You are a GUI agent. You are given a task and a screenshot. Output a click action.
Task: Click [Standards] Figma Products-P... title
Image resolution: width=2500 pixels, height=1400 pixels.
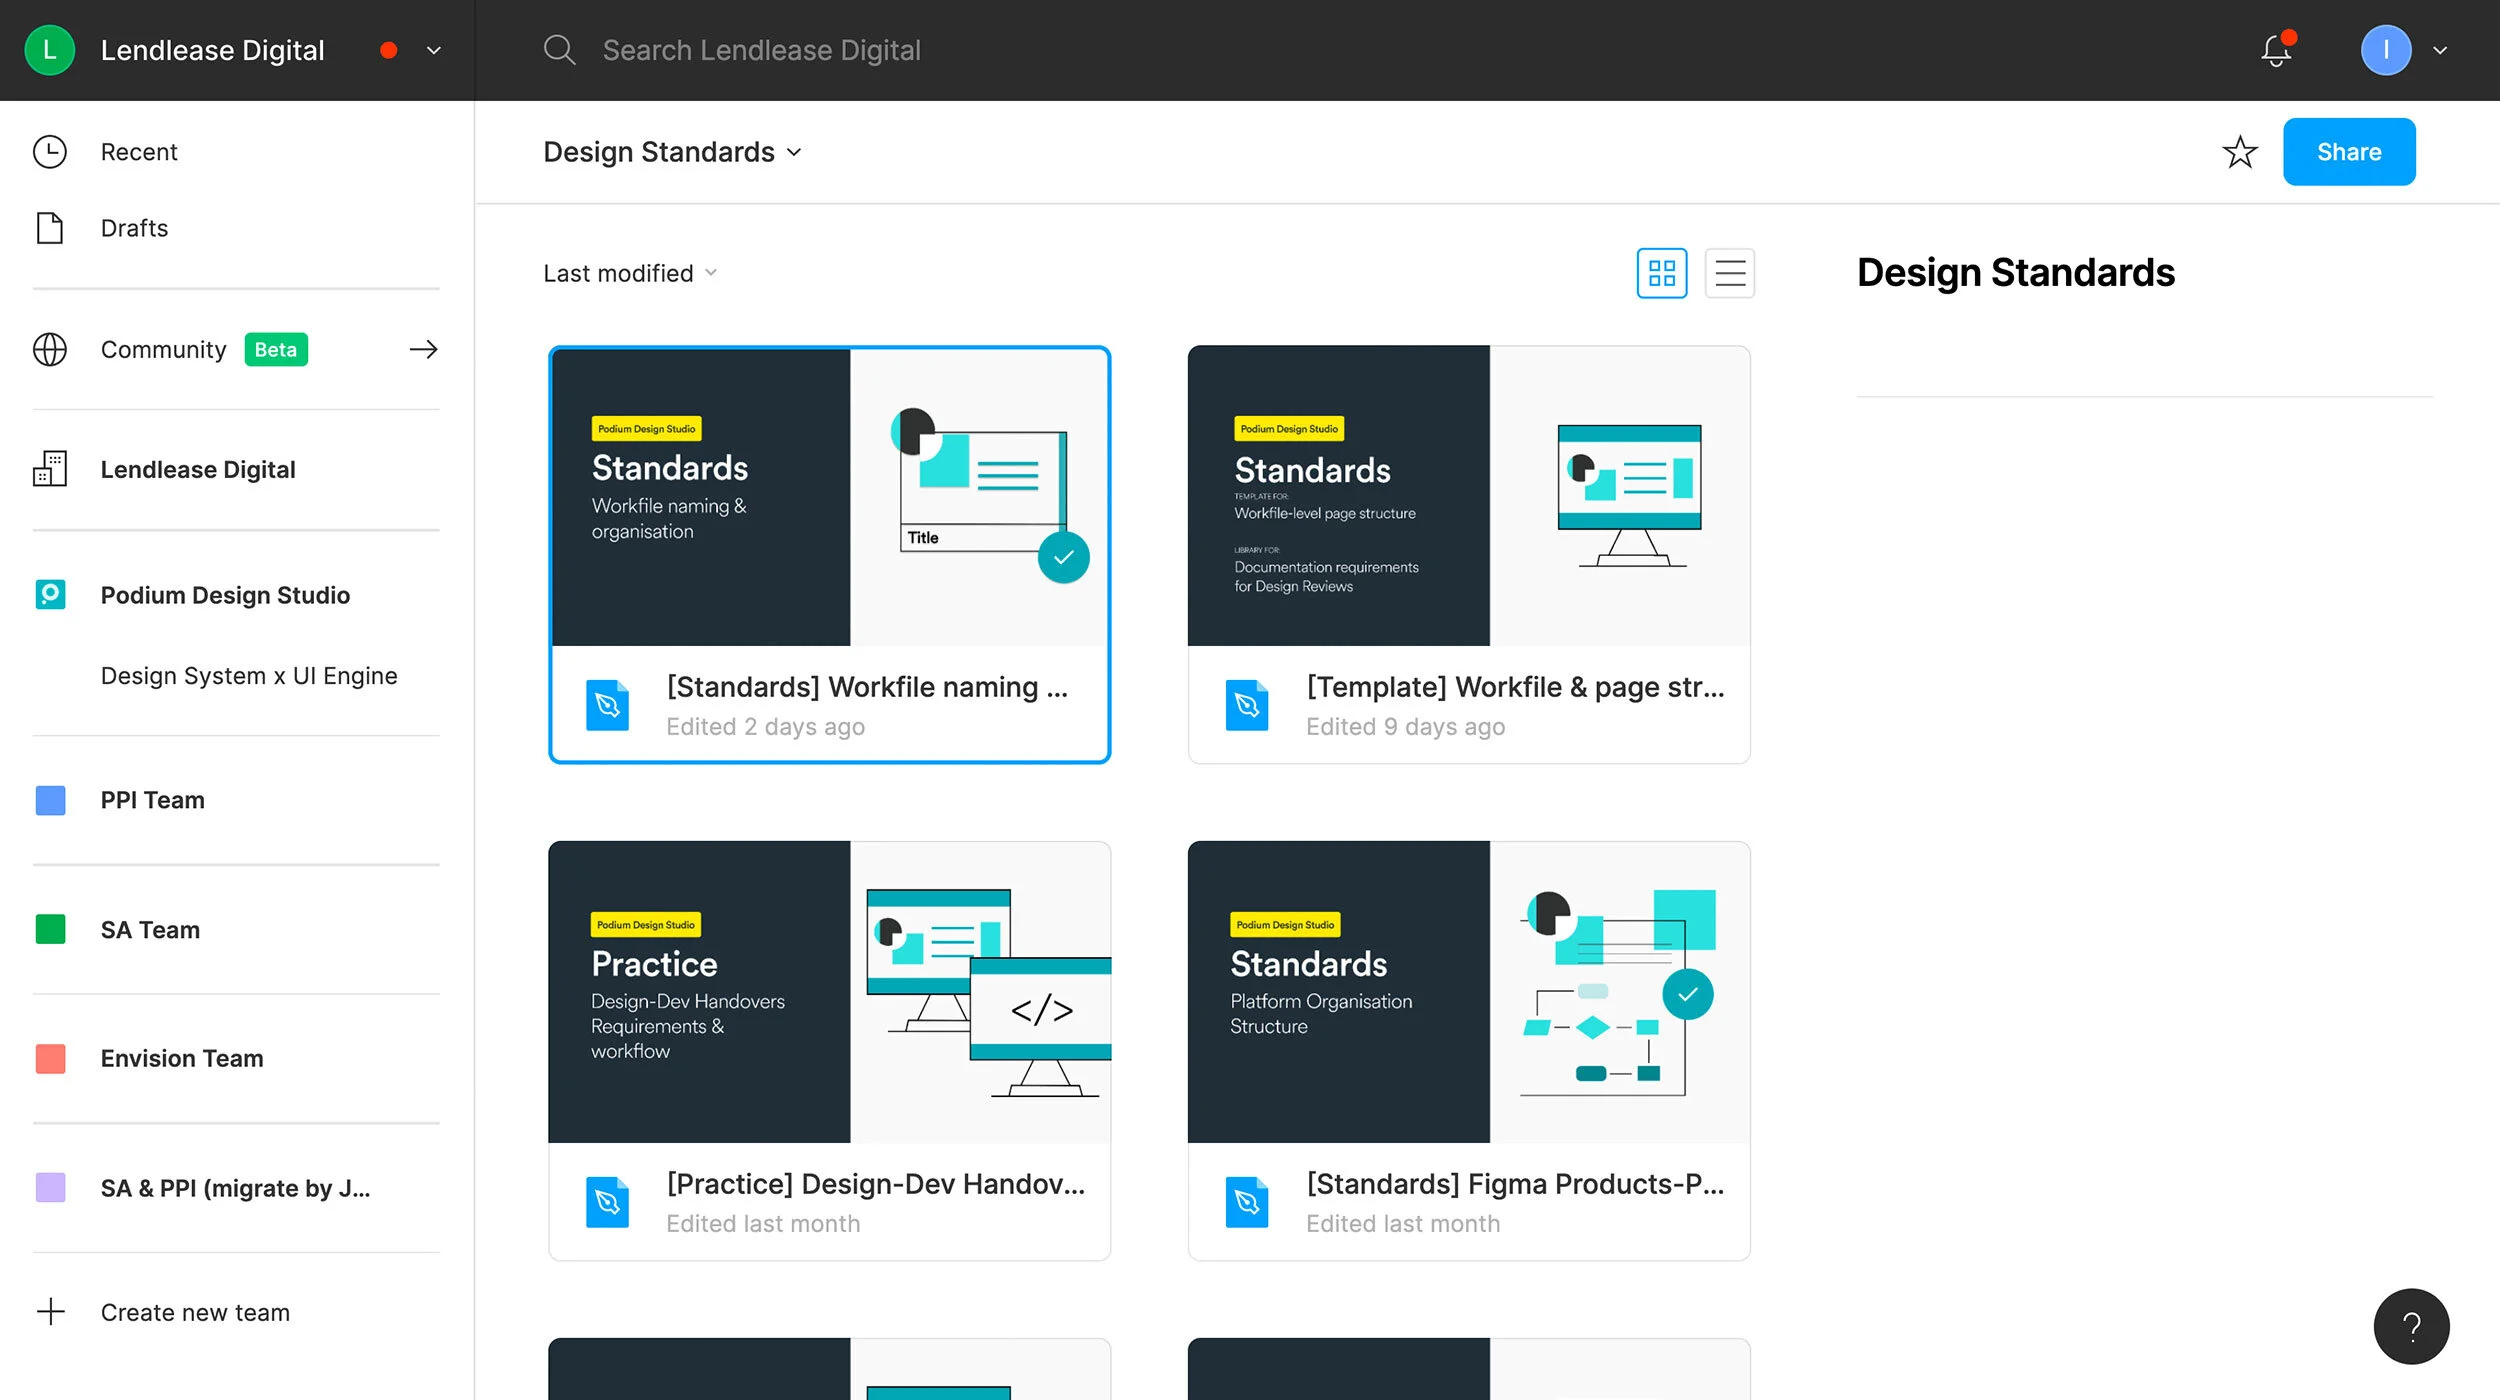(1515, 1184)
